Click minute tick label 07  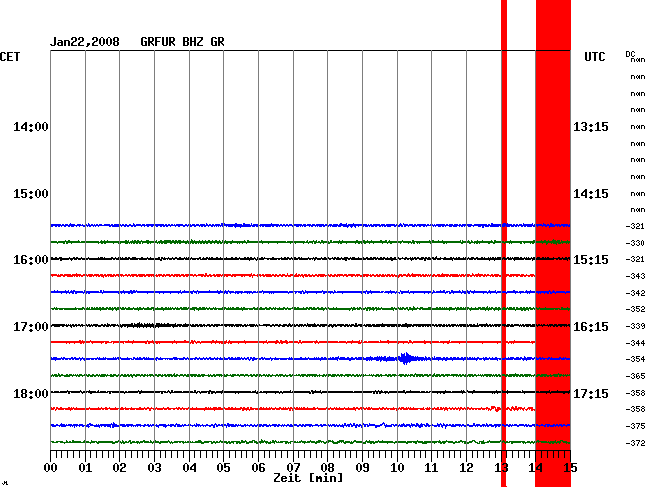click(293, 468)
